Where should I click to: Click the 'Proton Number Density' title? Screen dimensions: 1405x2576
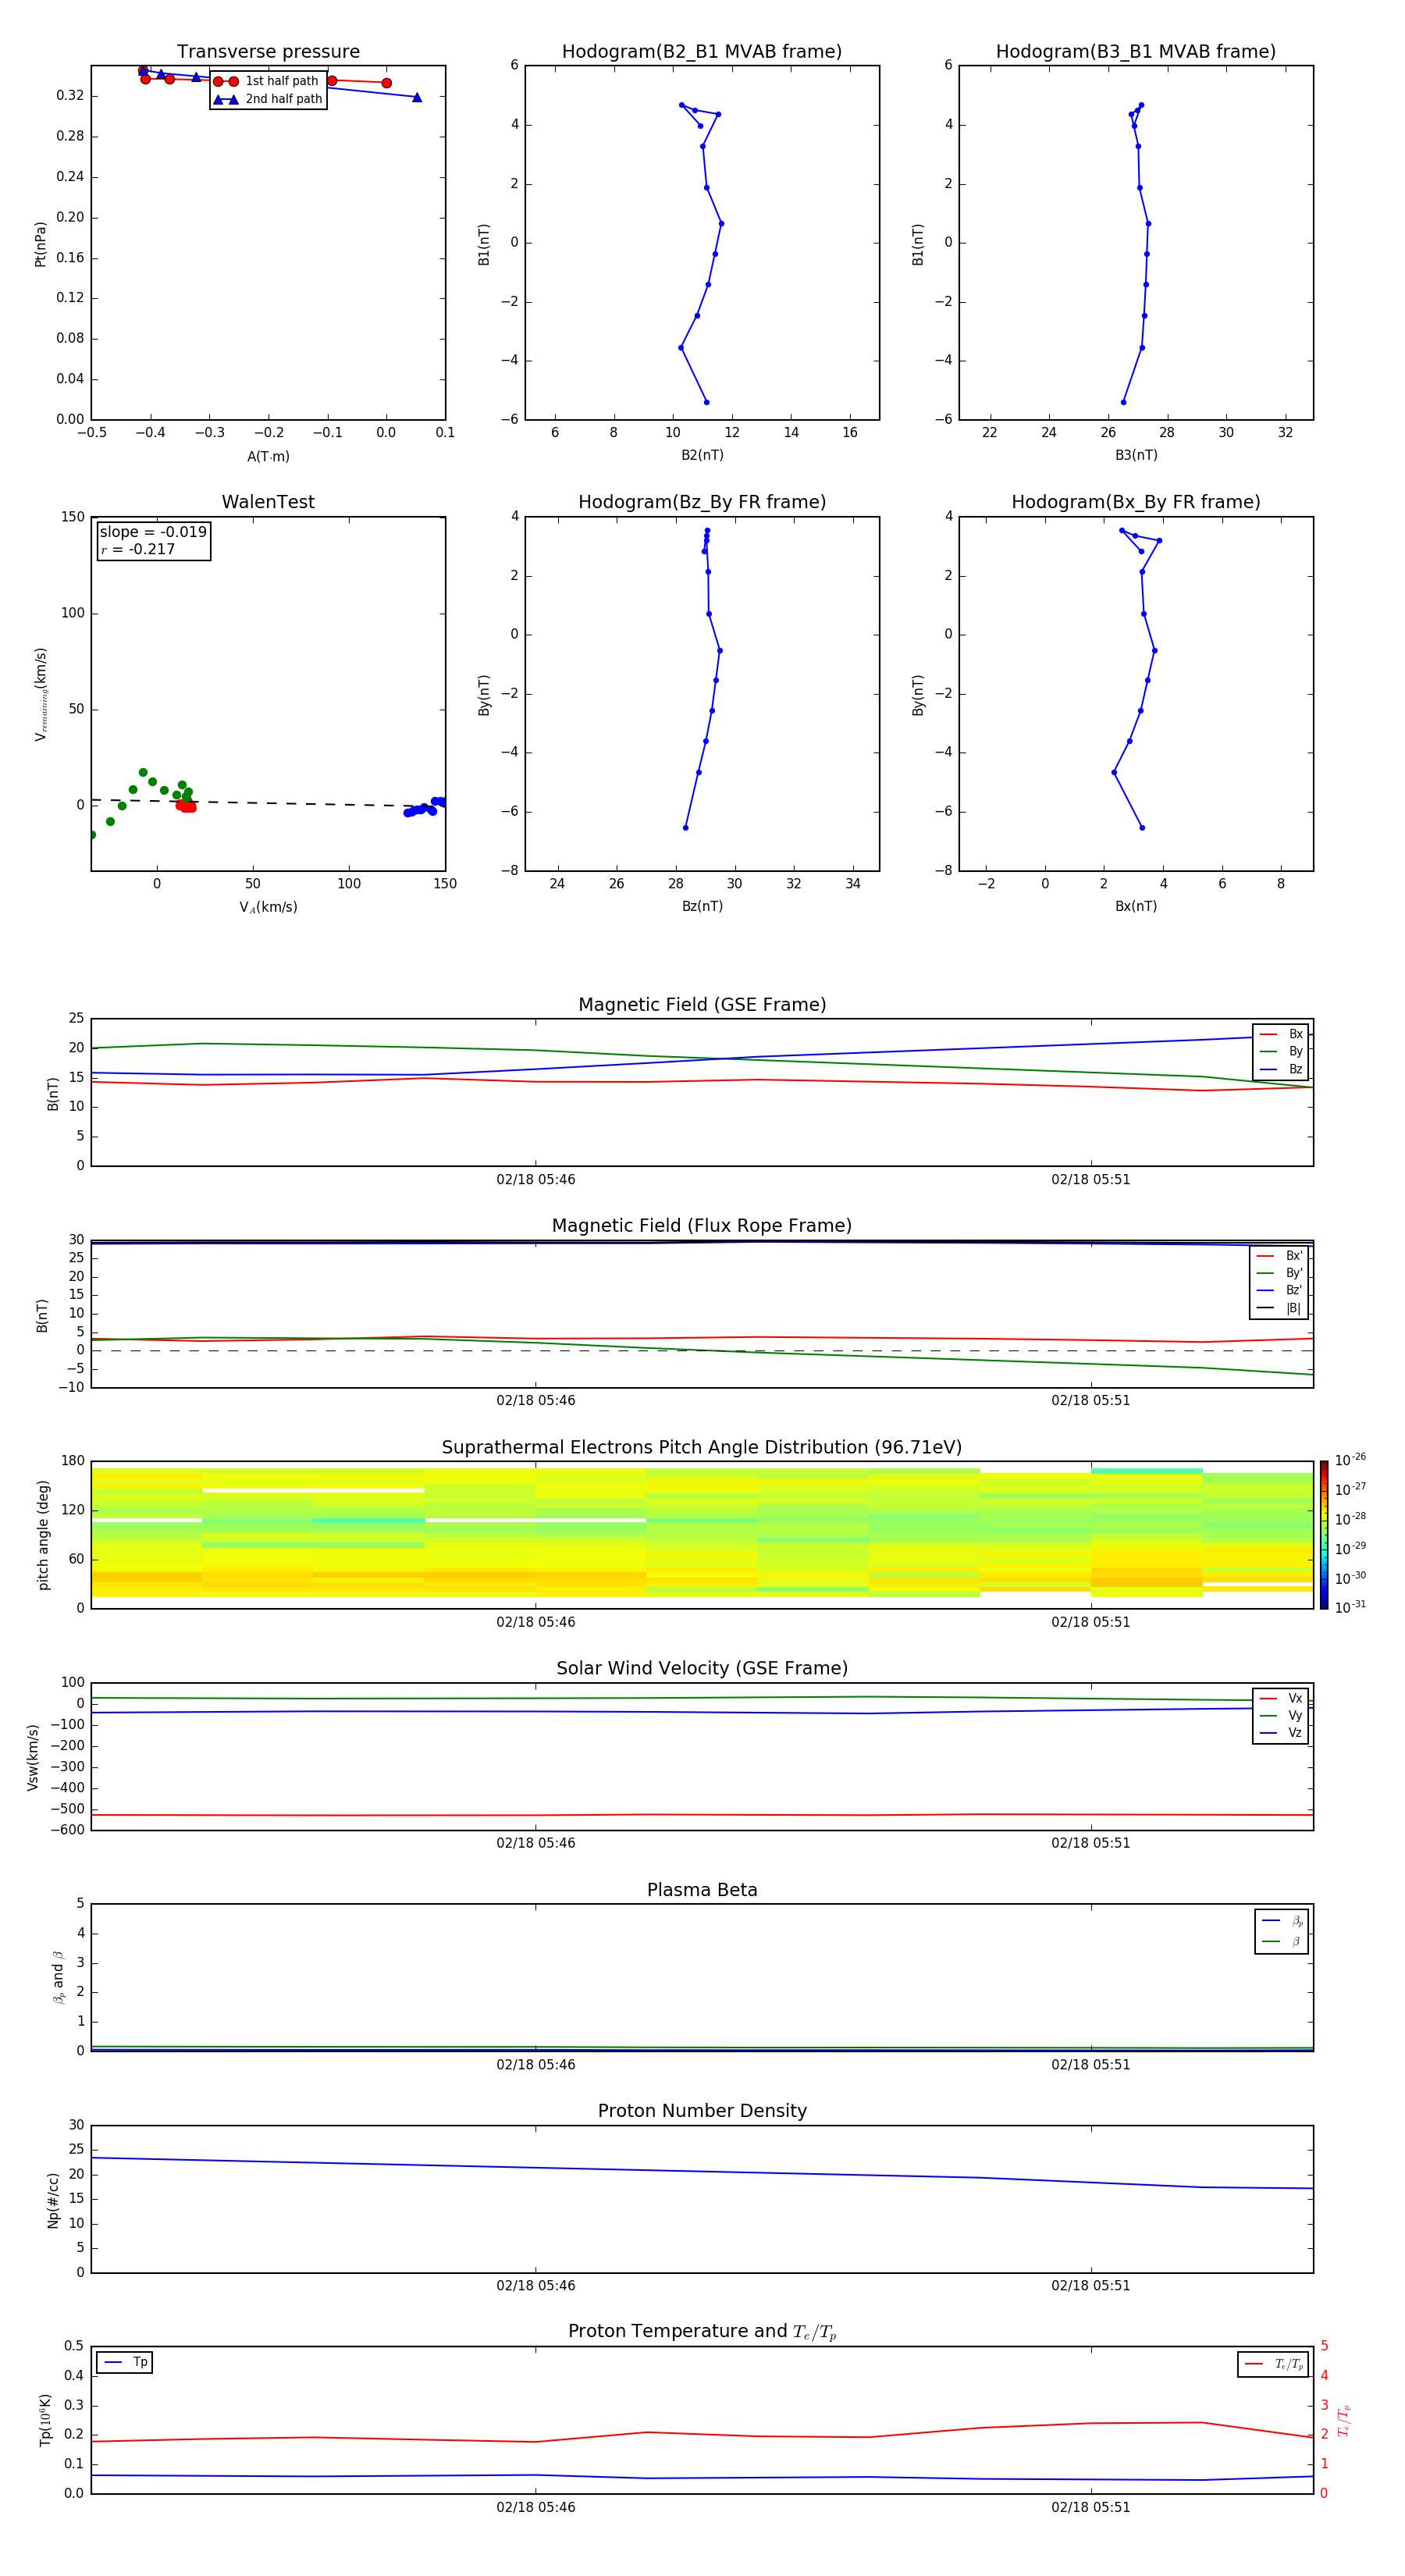pyautogui.click(x=702, y=2111)
